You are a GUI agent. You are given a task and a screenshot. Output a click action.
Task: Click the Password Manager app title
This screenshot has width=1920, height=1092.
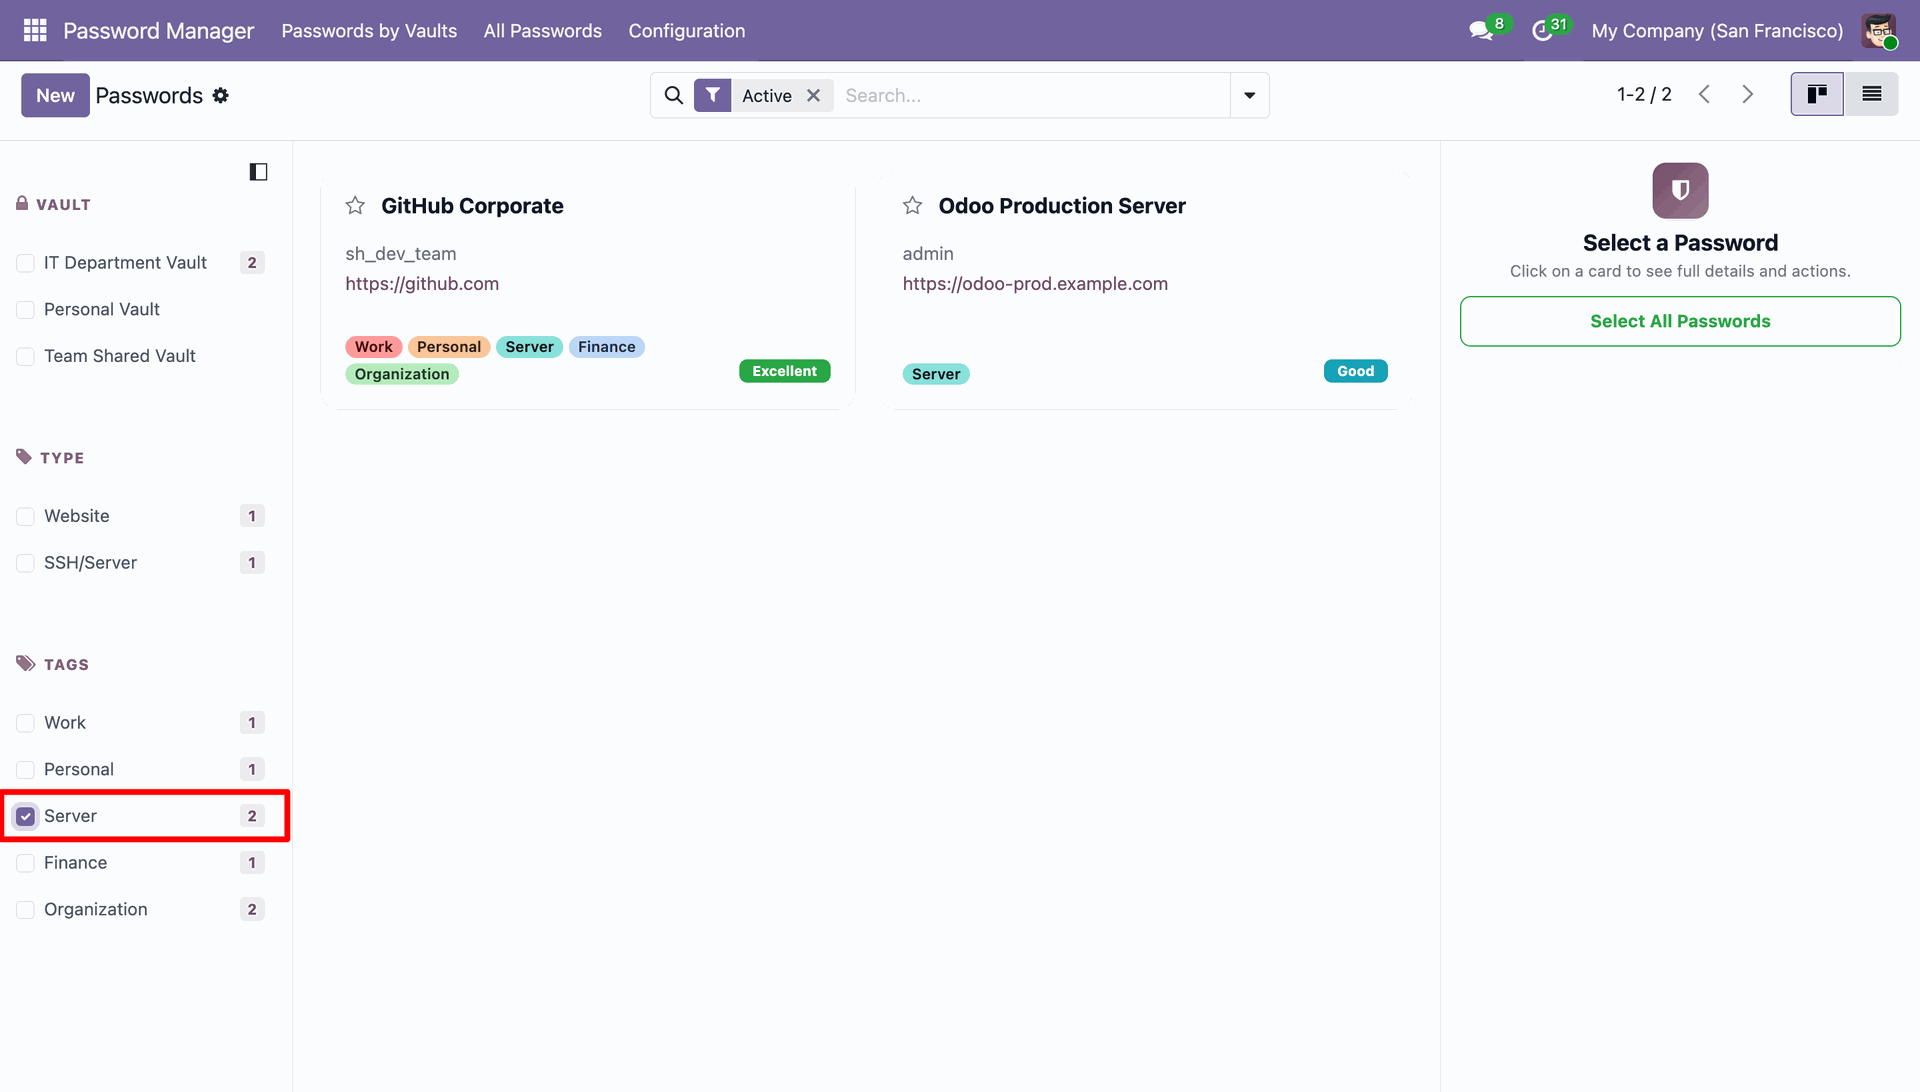point(159,31)
